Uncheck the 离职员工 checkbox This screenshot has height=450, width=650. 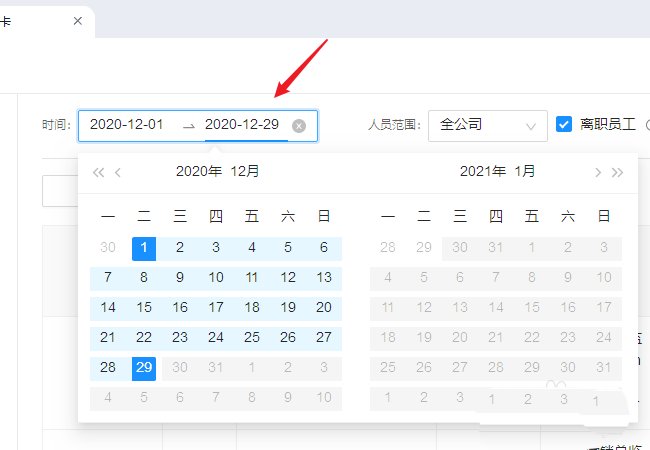pos(564,124)
